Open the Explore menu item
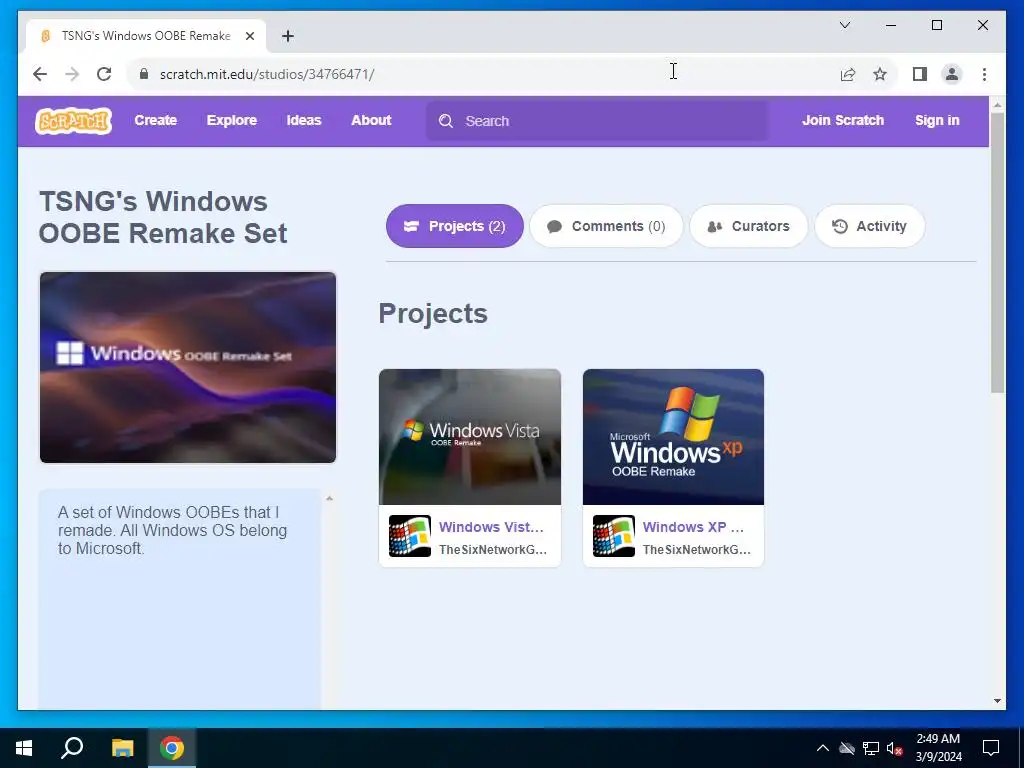The height and width of the screenshot is (768, 1024). coord(232,120)
